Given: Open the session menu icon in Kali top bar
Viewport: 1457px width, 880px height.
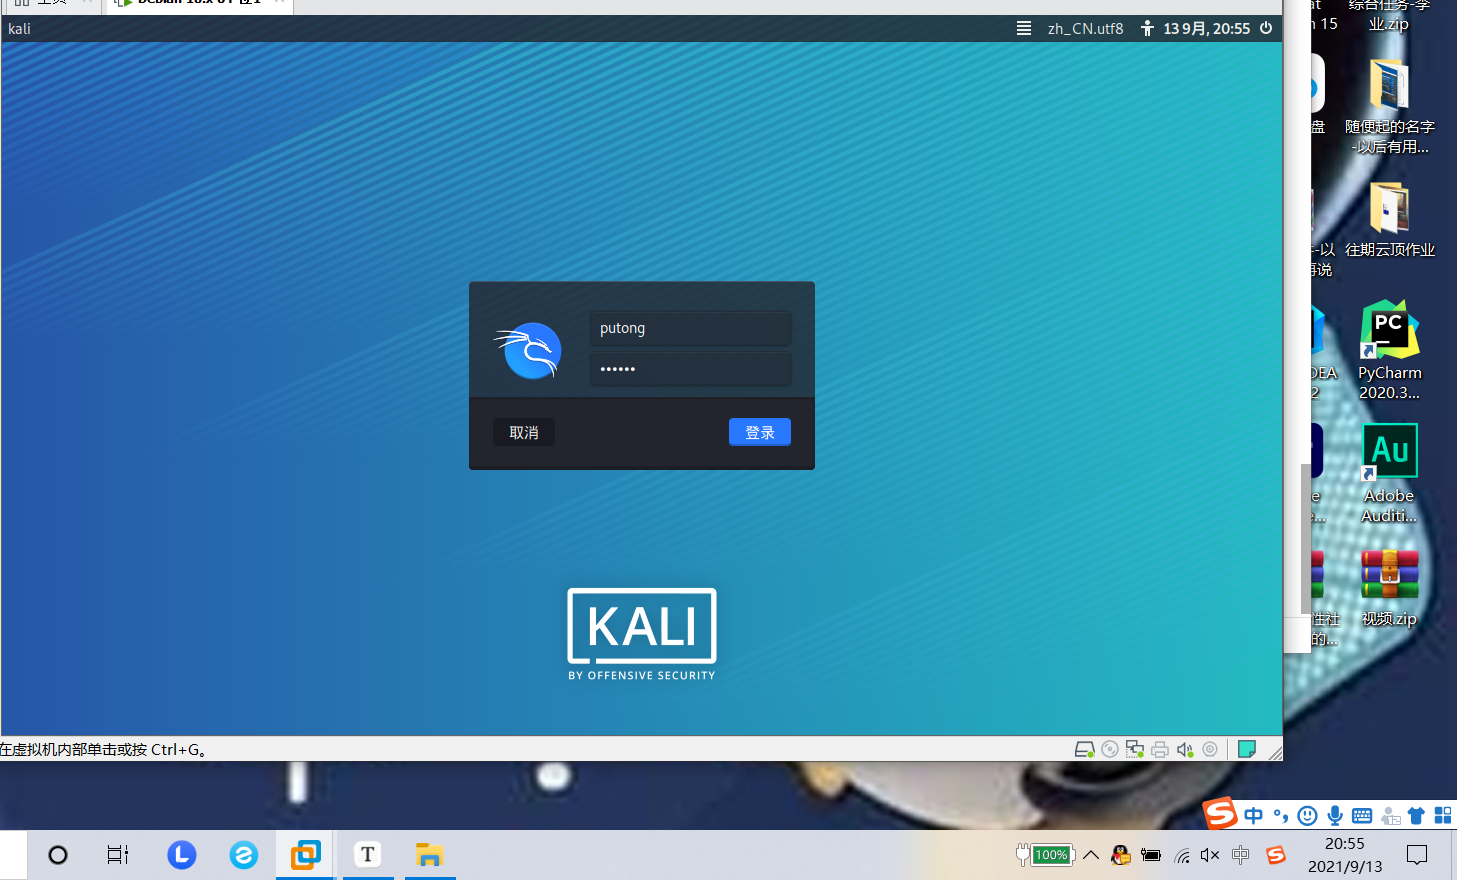Looking at the screenshot, I should click(1024, 28).
